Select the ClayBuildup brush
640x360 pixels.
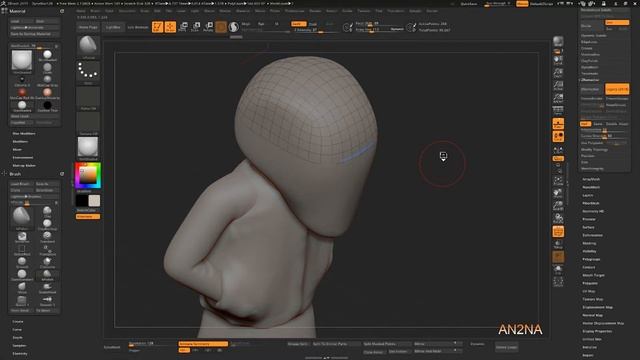pos(47,224)
